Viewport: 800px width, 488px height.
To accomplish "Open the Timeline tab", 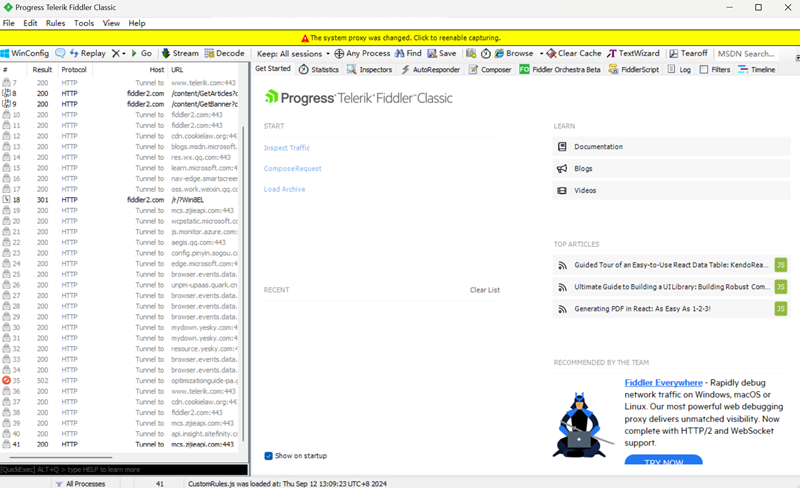I will click(757, 69).
